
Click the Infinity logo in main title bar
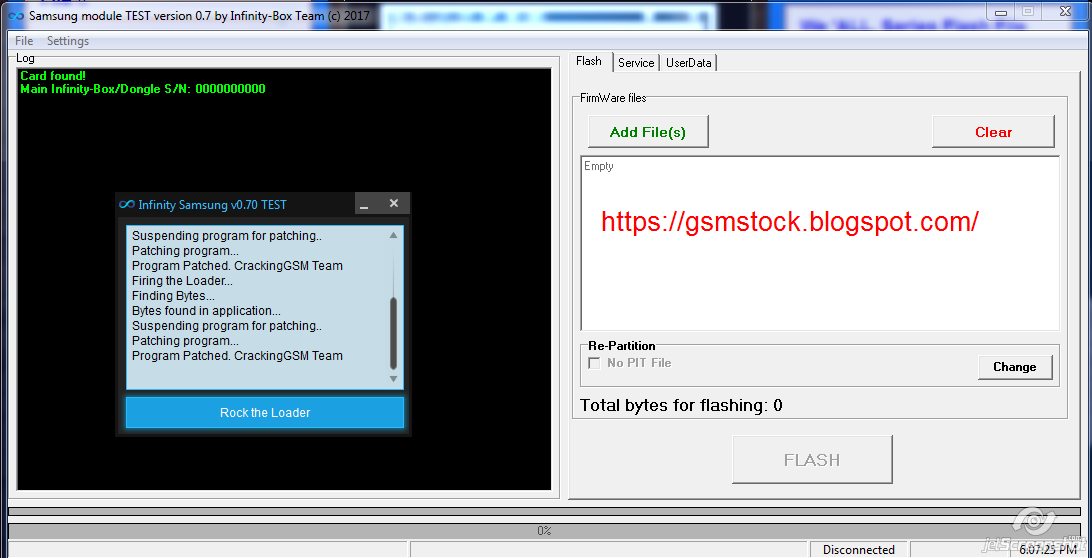pyautogui.click(x=15, y=15)
